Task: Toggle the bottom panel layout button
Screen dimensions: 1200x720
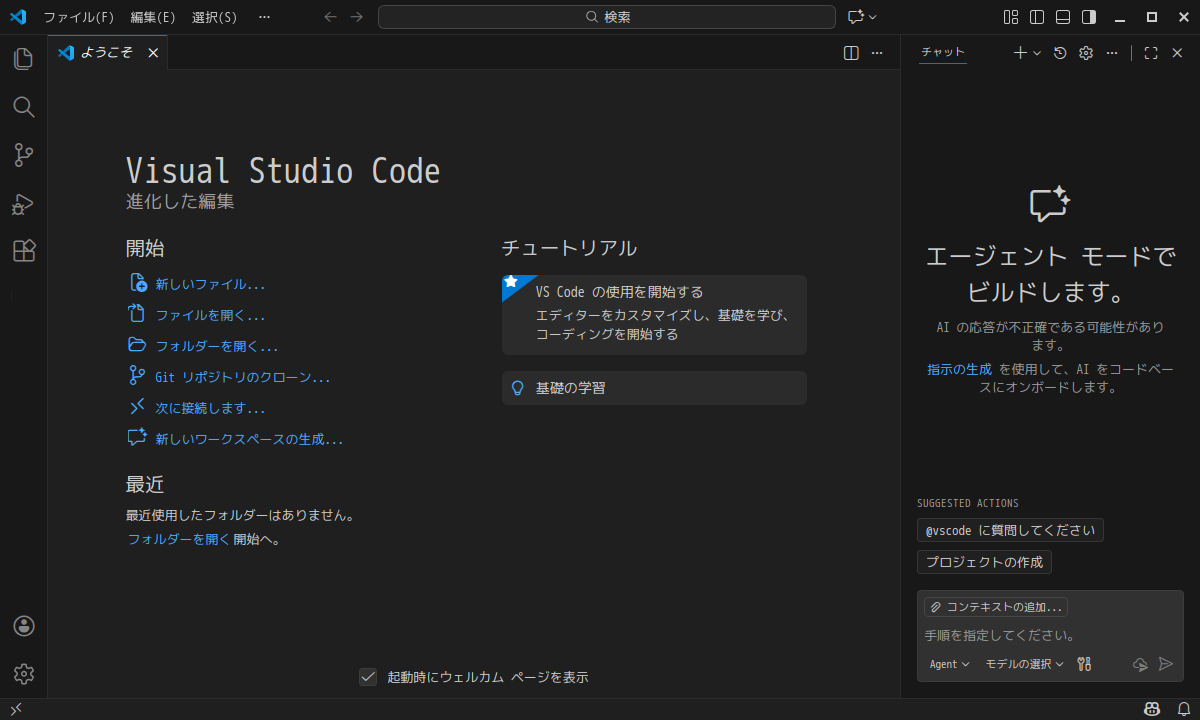Action: point(1063,17)
